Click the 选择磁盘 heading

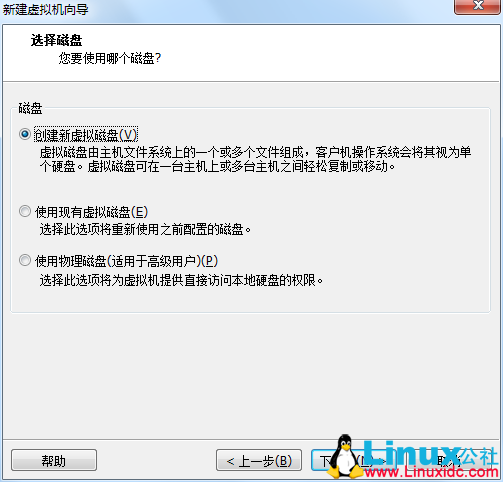[56, 40]
